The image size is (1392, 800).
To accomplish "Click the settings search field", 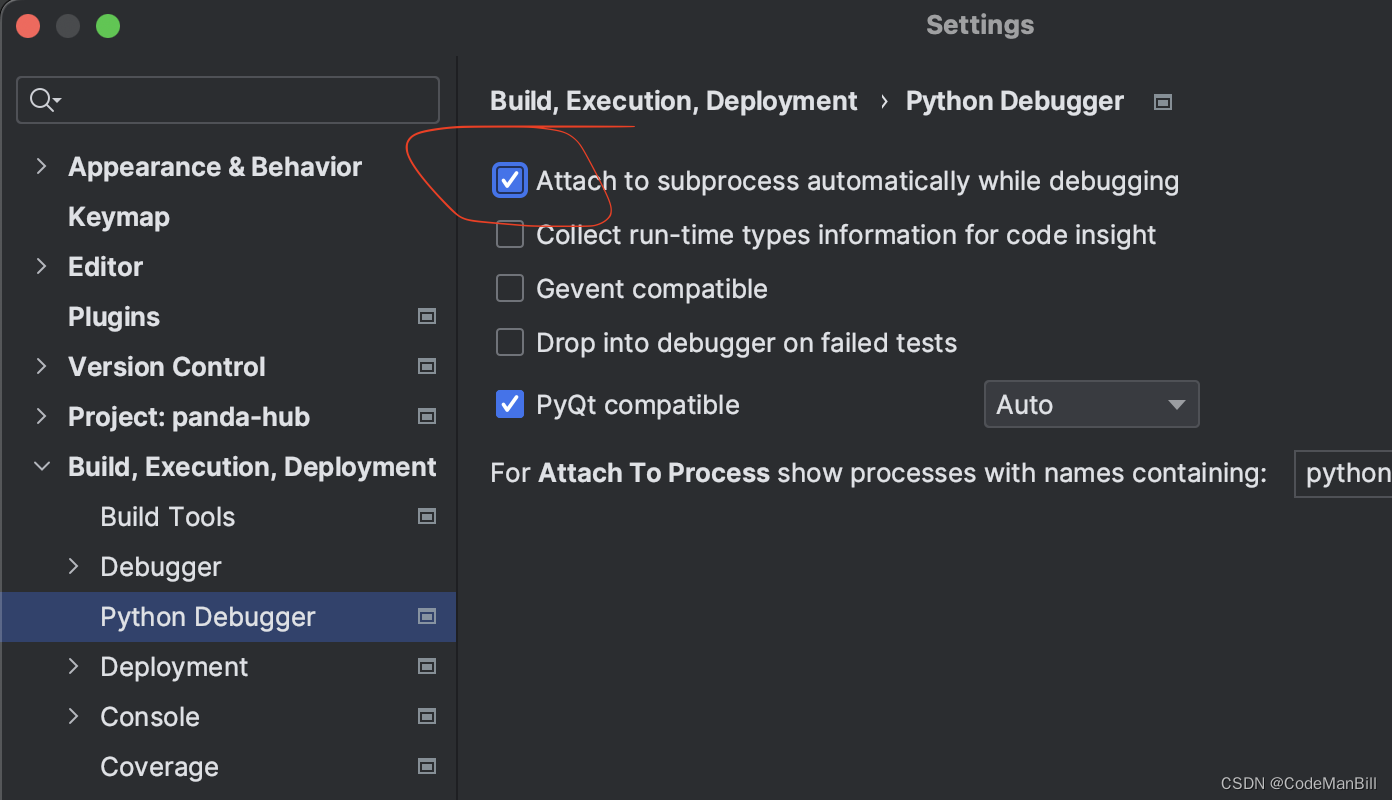I will point(228,100).
